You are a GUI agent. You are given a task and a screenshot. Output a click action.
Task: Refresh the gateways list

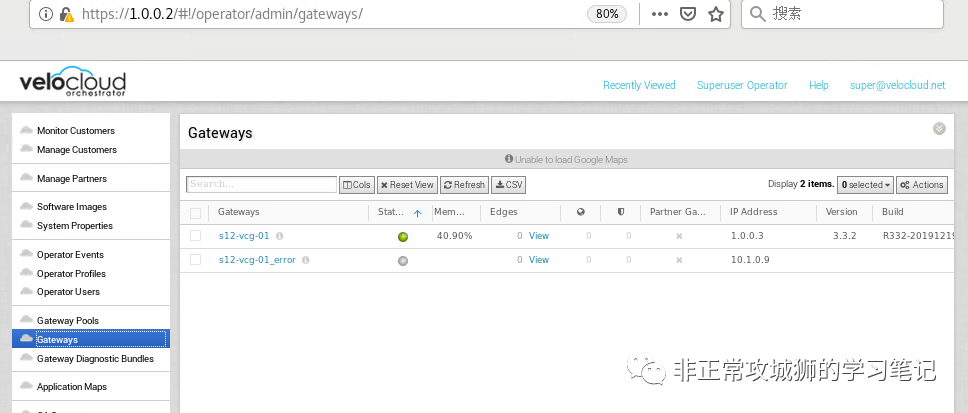point(464,185)
